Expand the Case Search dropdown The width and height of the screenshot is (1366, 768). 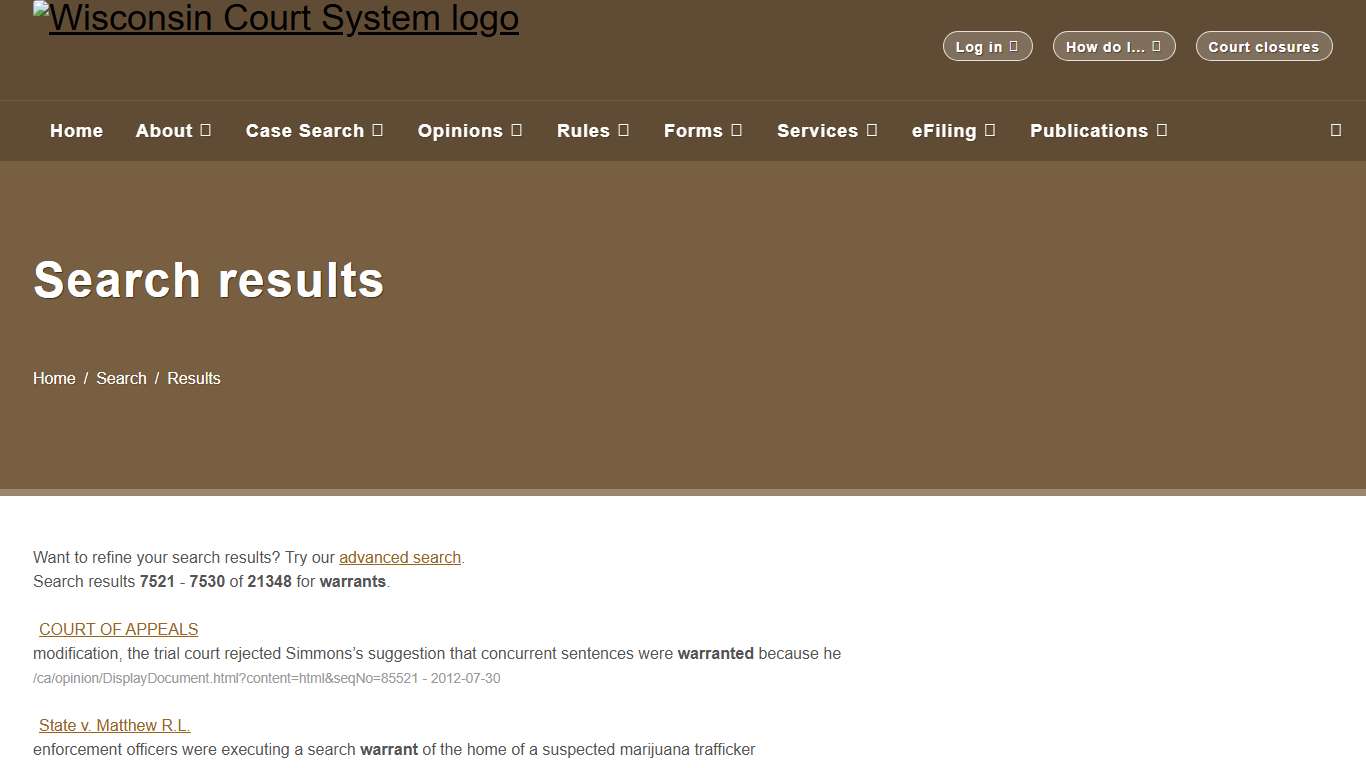click(x=314, y=131)
